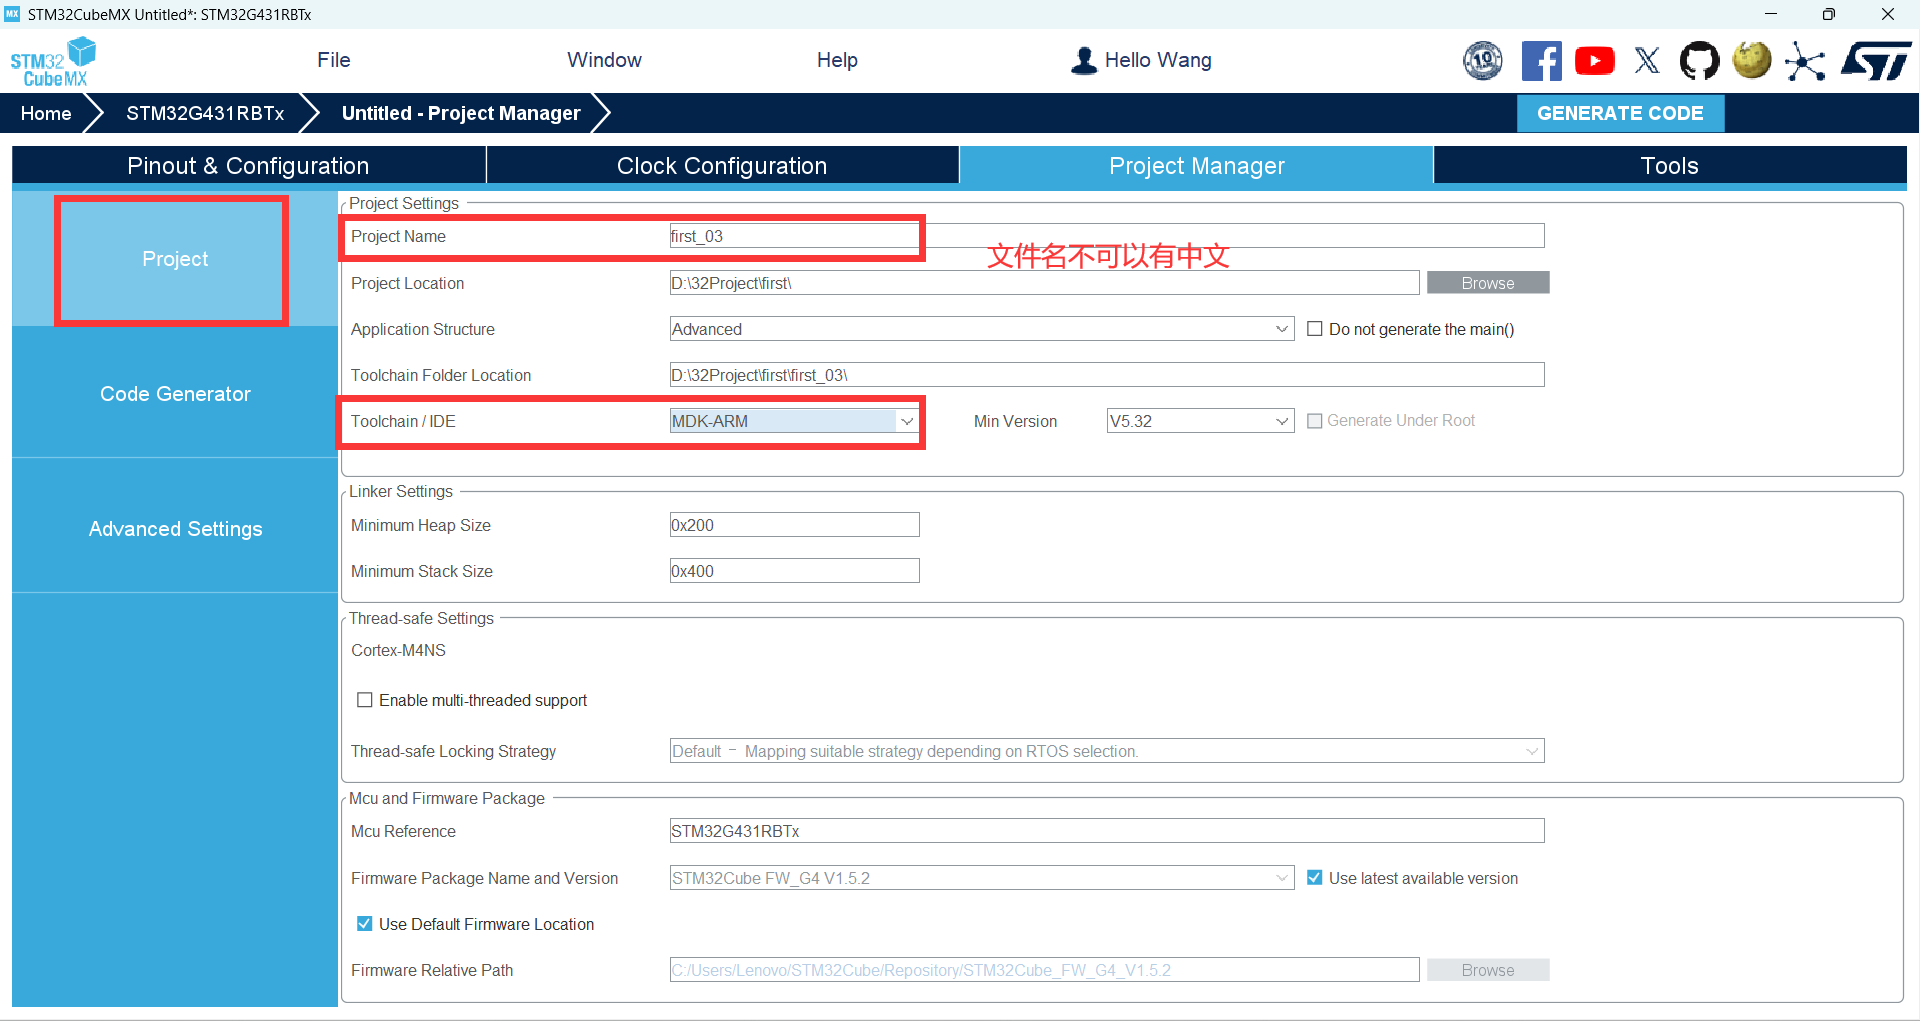The height and width of the screenshot is (1021, 1920).
Task: Toggle Do not generate the main() checkbox
Action: [x=1315, y=329]
